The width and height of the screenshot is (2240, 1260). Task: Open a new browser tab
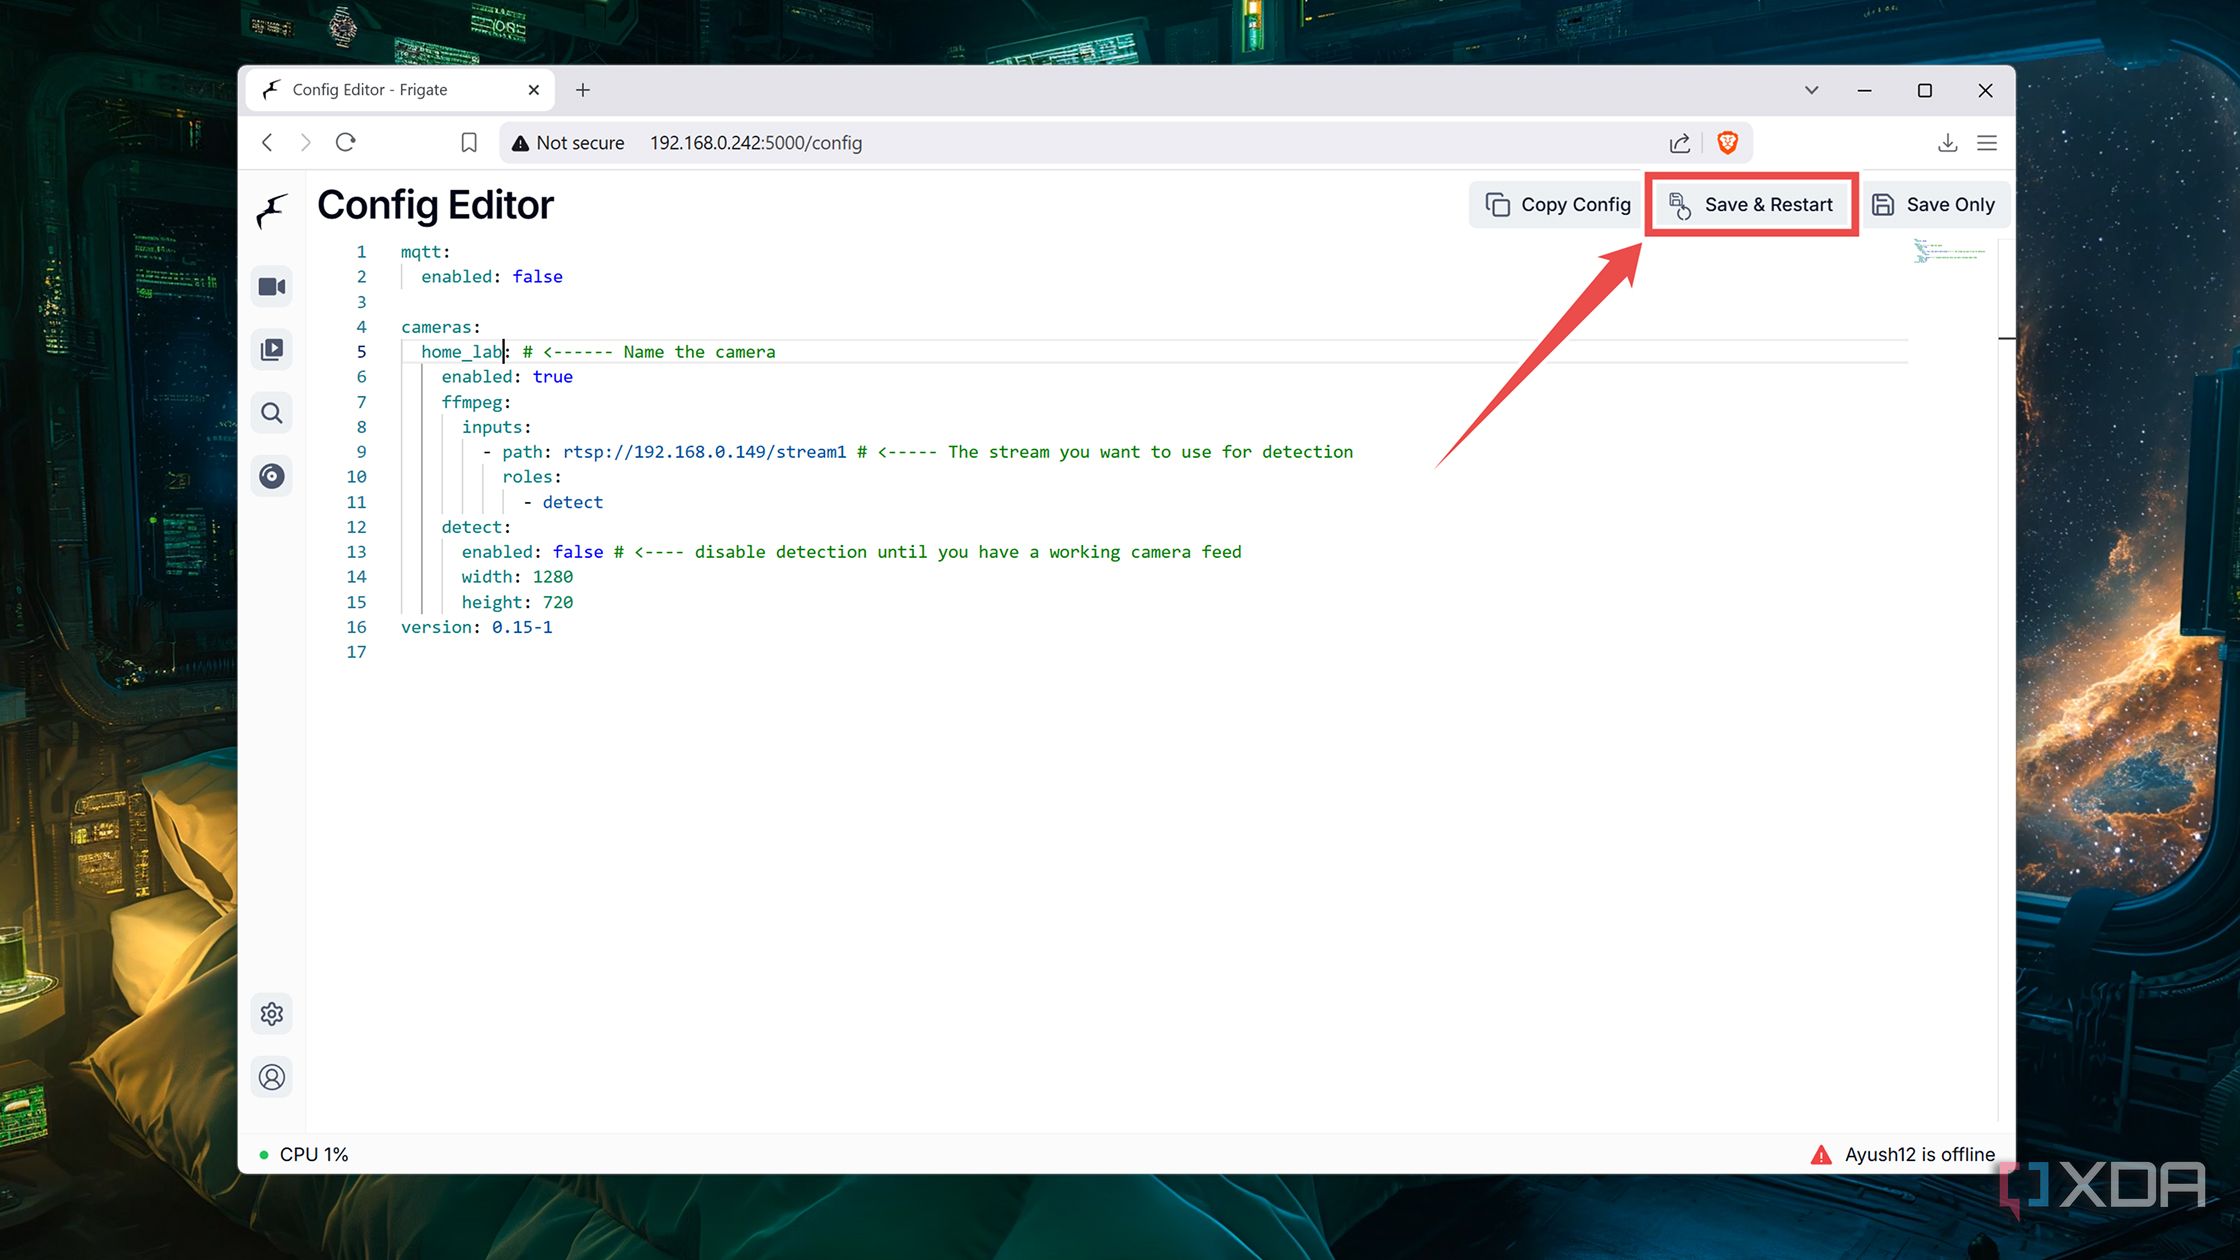pyautogui.click(x=583, y=90)
